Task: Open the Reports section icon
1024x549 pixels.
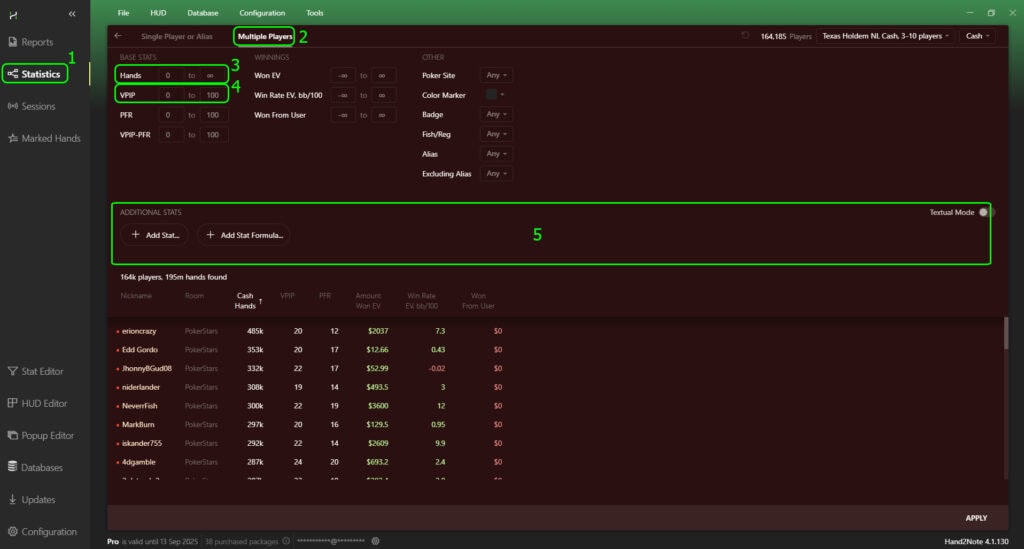Action: [x=13, y=42]
